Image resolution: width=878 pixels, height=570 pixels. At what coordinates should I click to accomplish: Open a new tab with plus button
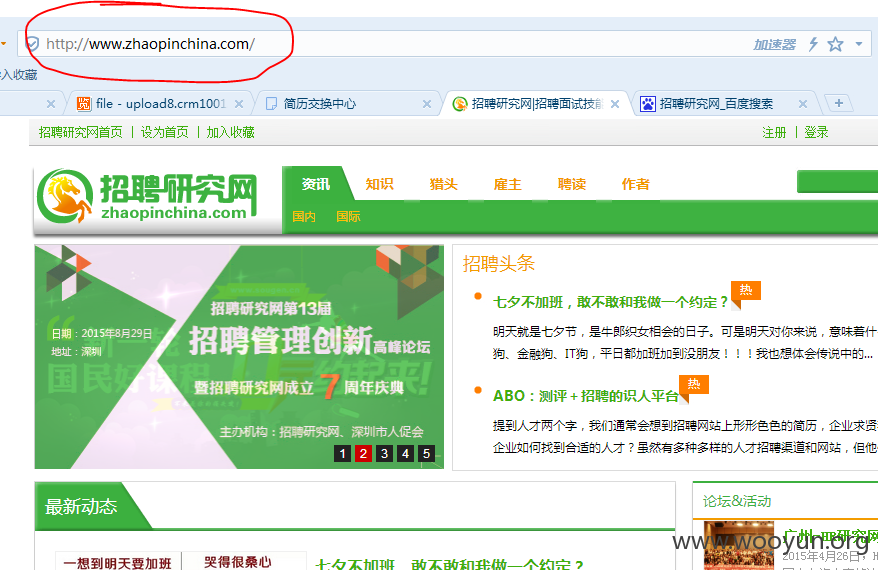point(839,103)
